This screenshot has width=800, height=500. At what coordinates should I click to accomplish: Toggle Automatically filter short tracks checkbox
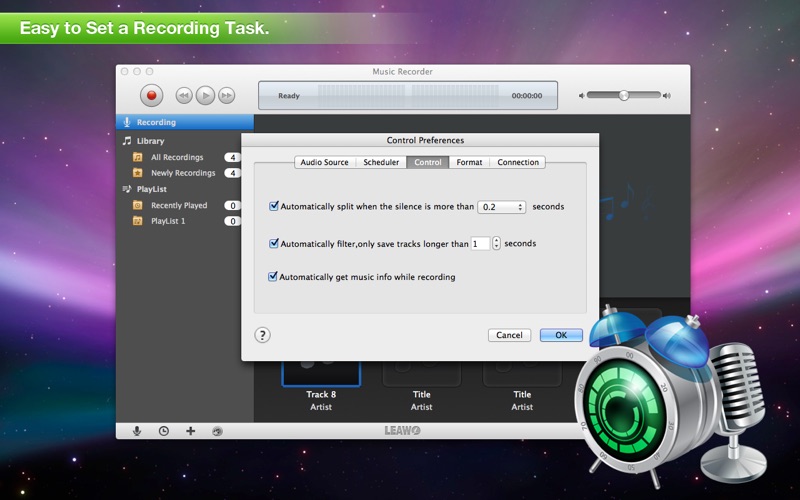(x=274, y=243)
